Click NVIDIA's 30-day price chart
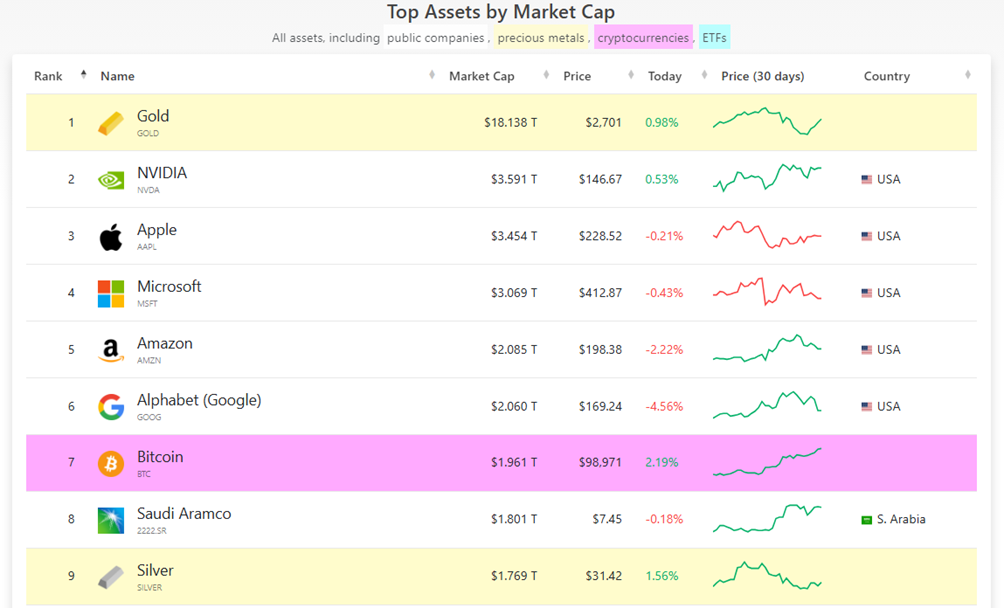The image size is (1004, 608). 767,178
